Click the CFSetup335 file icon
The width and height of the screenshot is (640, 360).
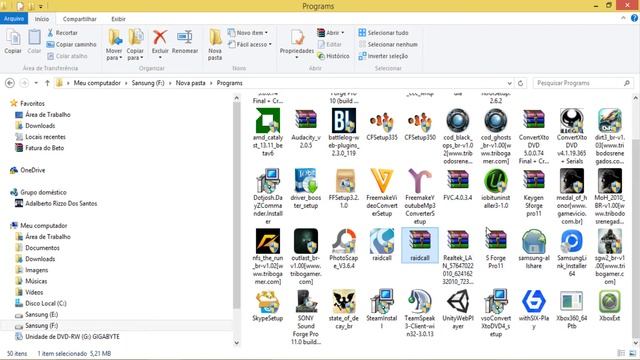382,121
